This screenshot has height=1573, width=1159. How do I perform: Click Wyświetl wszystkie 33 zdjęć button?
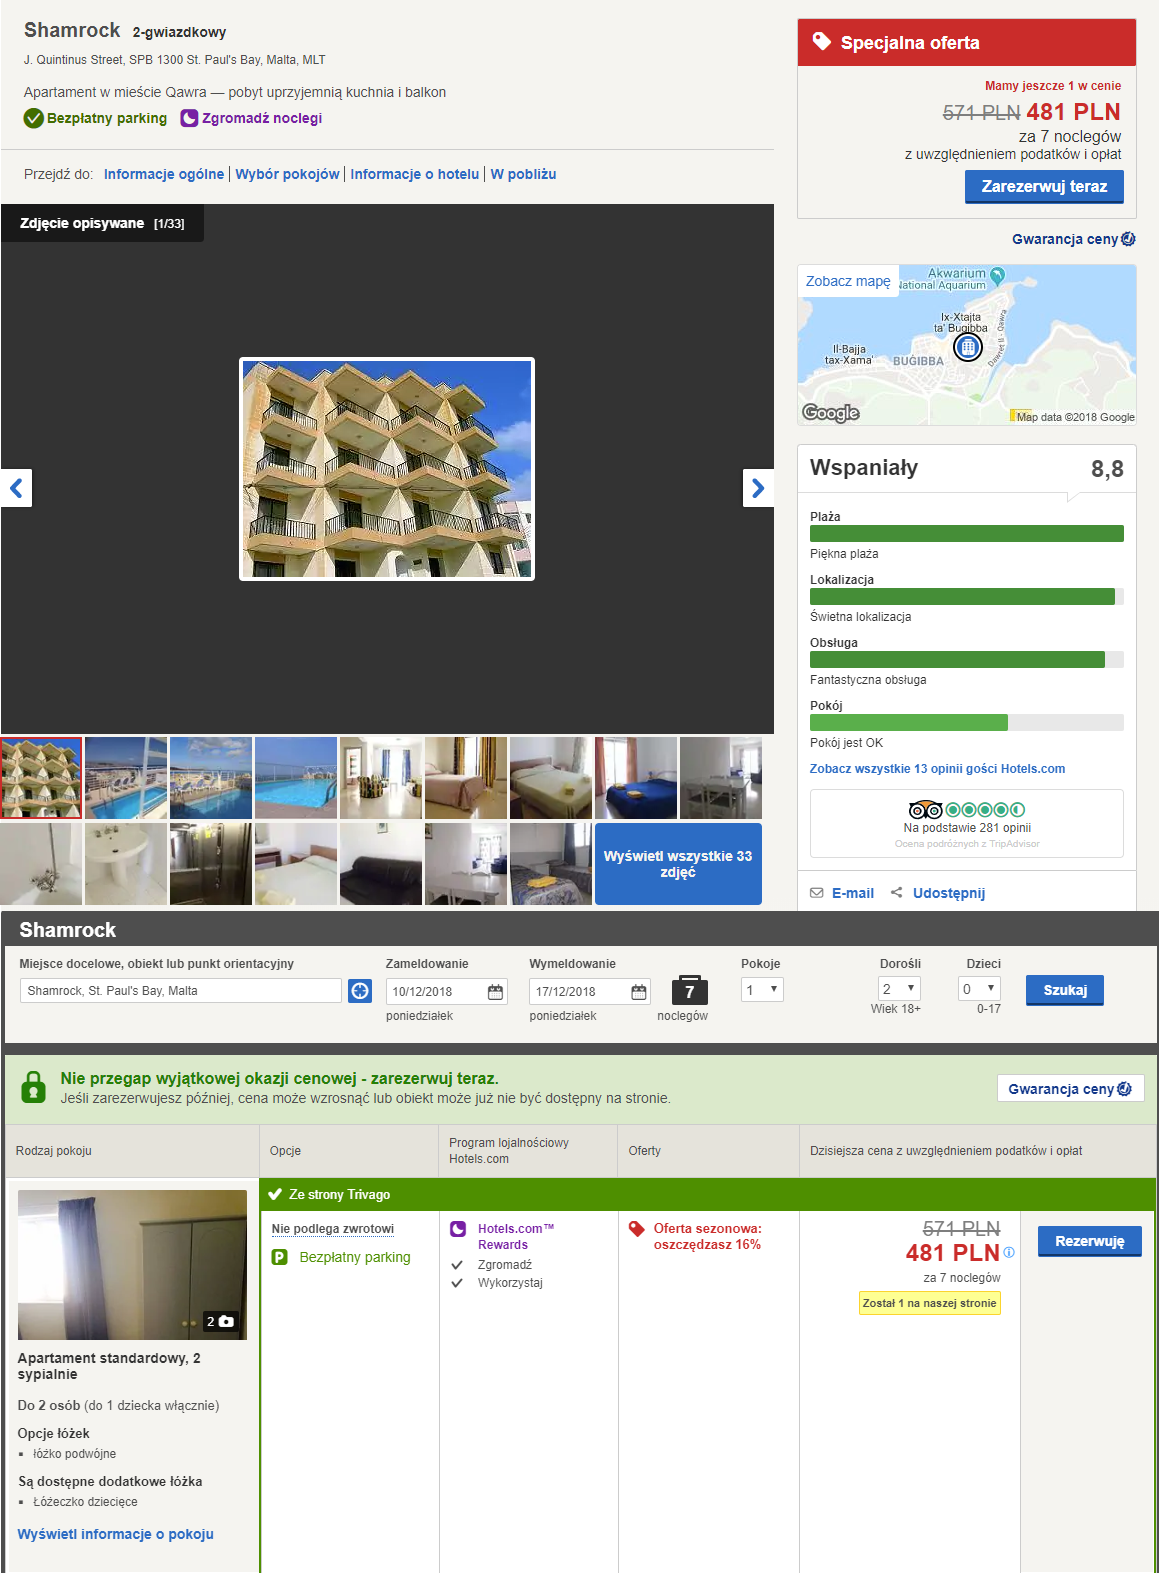coord(678,864)
